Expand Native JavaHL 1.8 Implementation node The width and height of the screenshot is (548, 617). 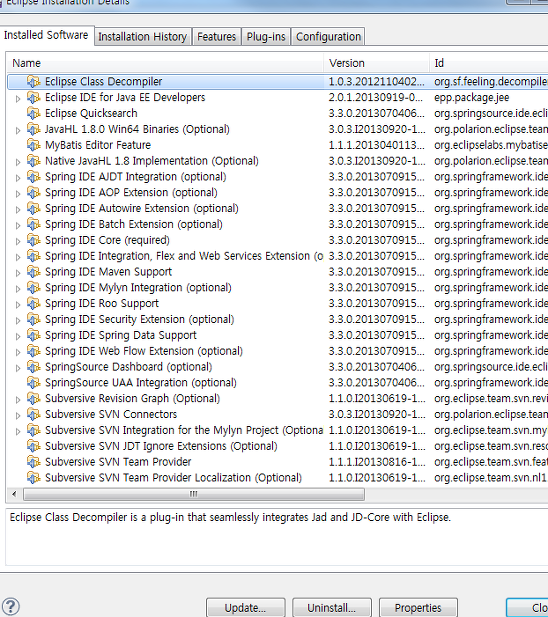coord(18,162)
